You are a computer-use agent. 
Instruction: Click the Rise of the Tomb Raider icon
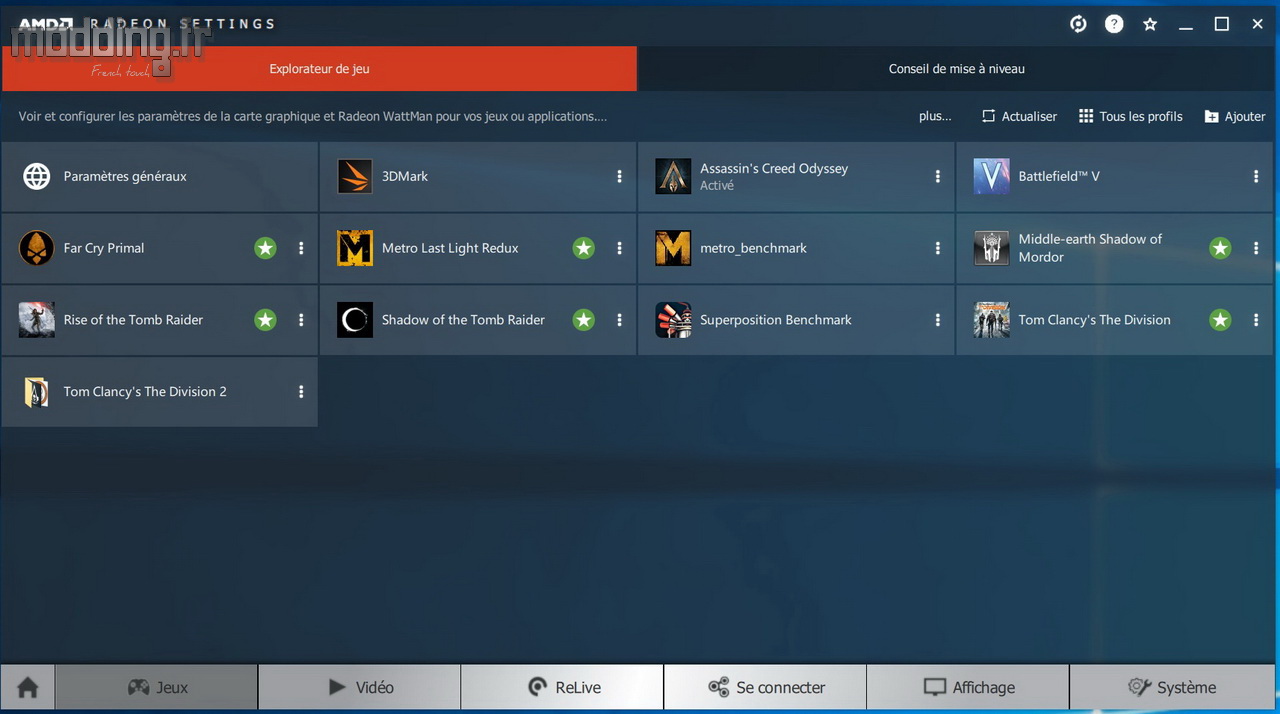tap(37, 320)
